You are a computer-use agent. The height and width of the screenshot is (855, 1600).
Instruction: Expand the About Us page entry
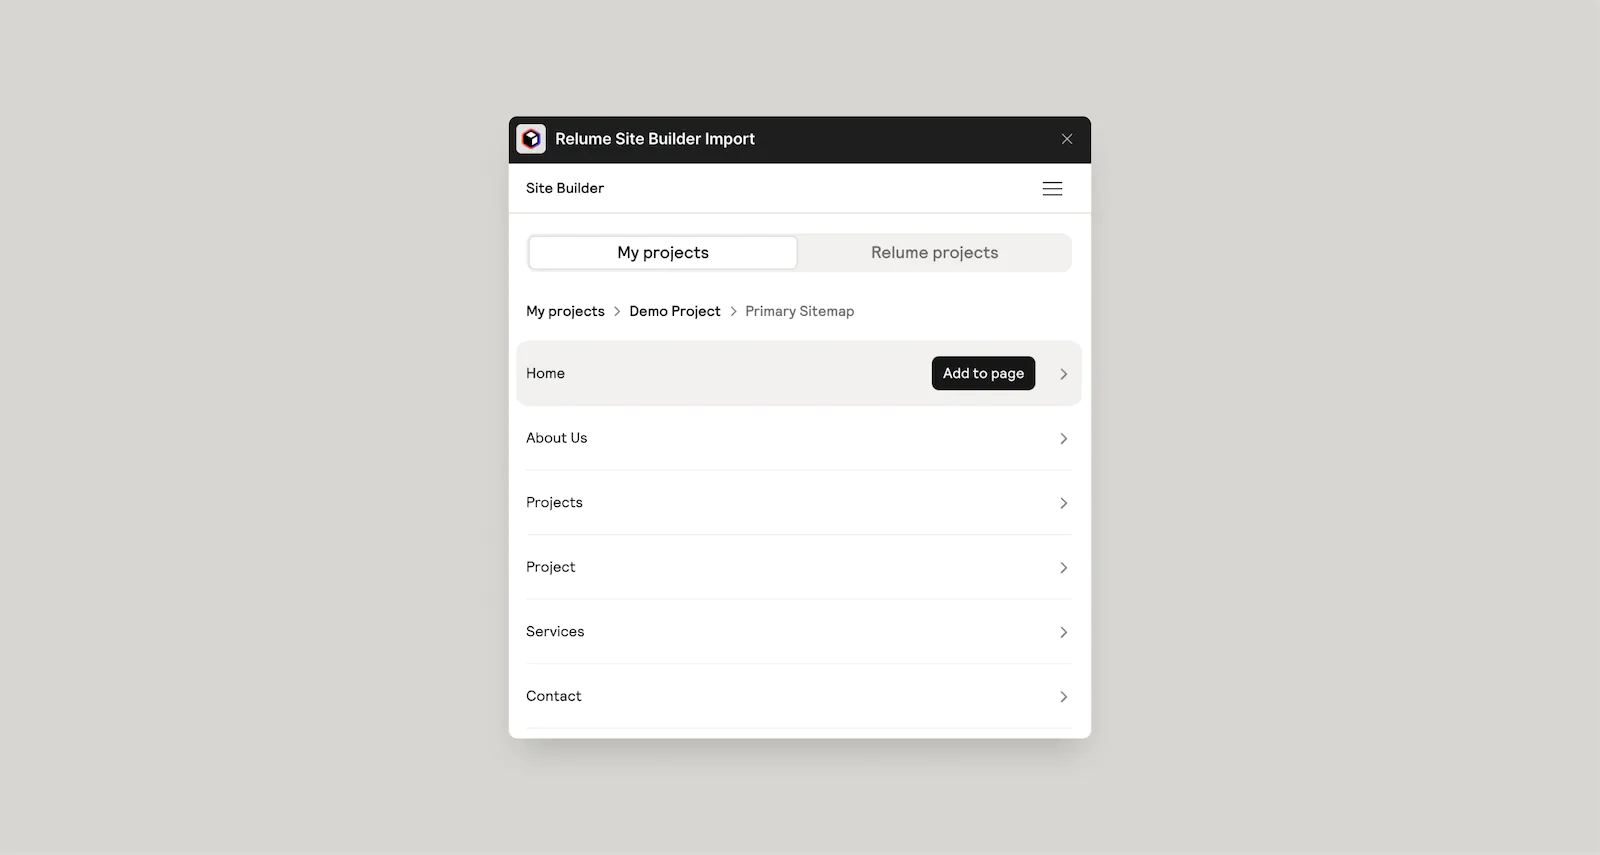[557, 438]
